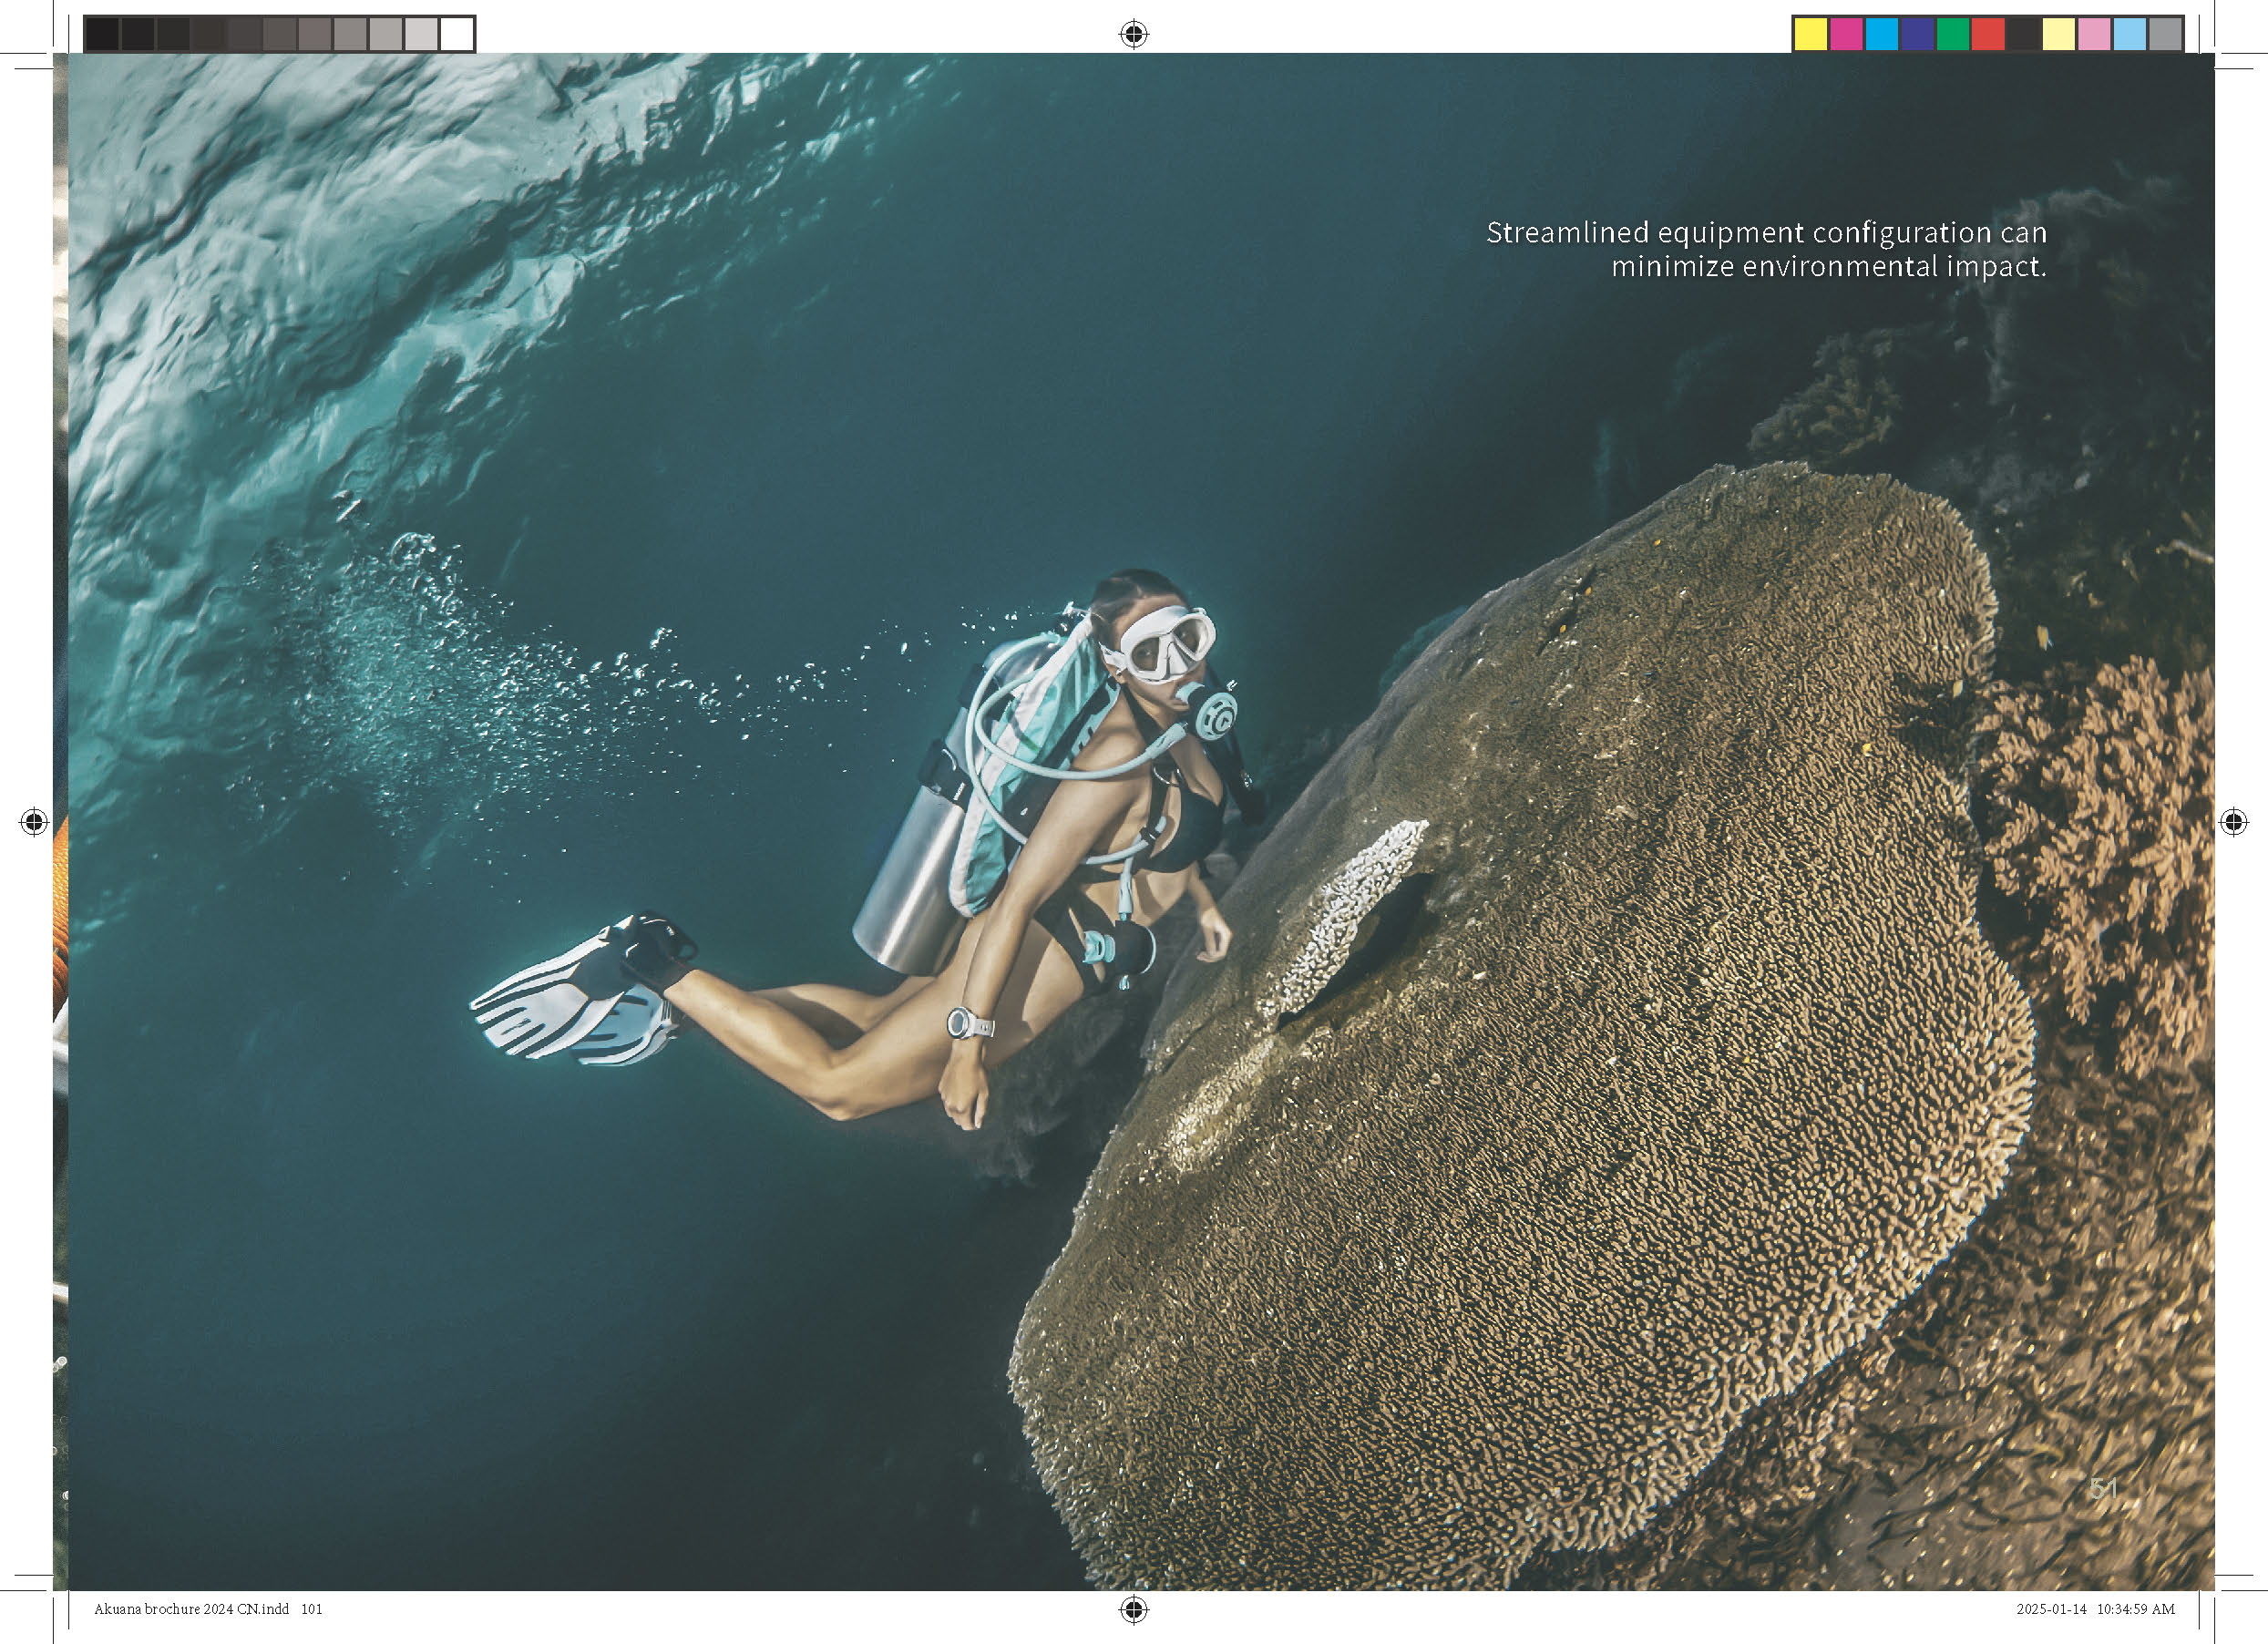Click the darkest black grayscale swatch
The image size is (2268, 1644).
[102, 34]
